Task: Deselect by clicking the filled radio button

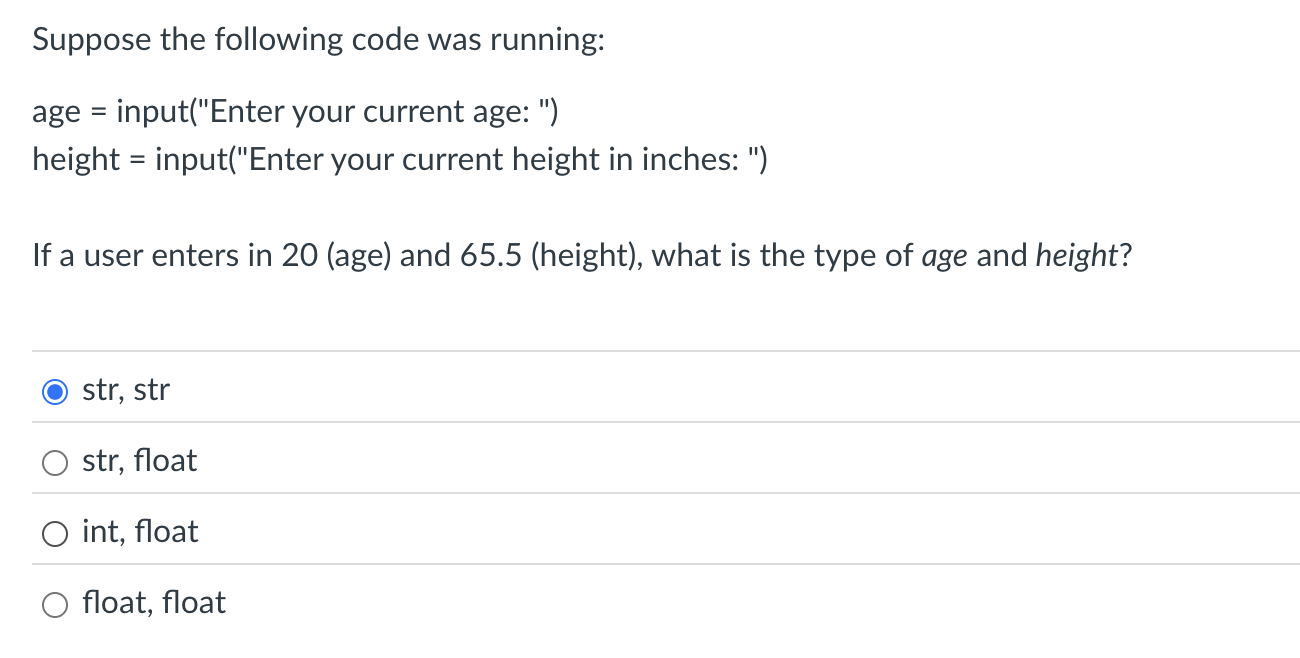Action: tap(55, 392)
